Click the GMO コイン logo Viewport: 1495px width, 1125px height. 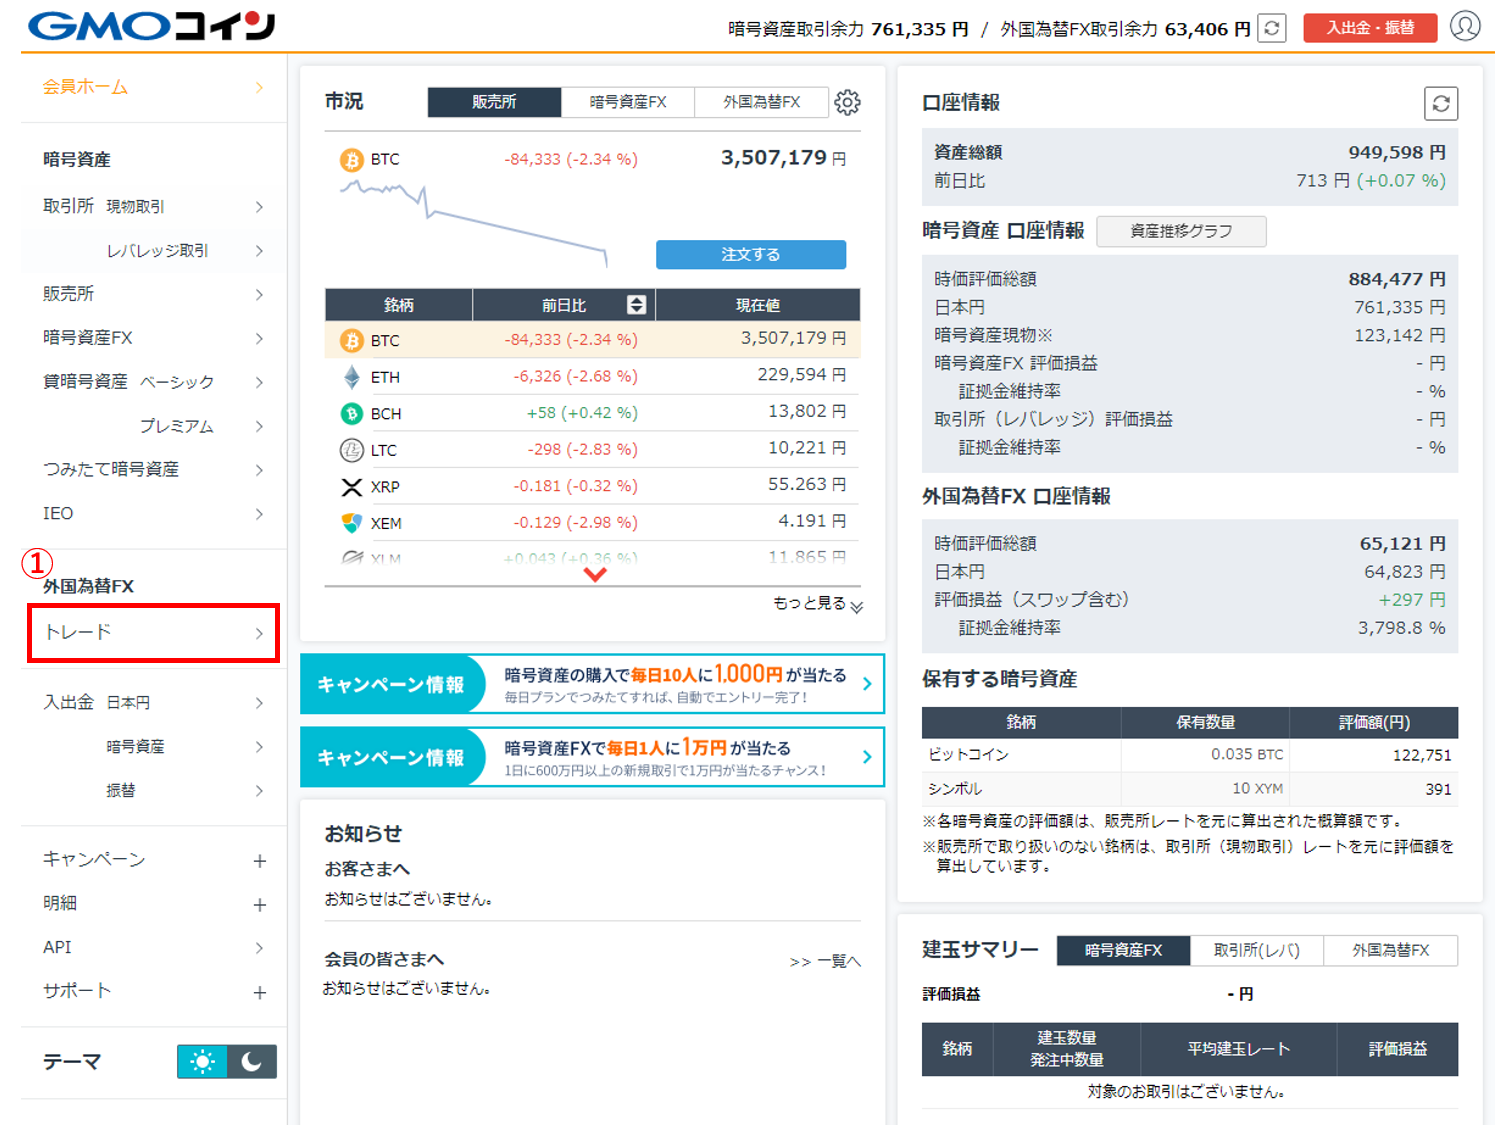tap(152, 26)
